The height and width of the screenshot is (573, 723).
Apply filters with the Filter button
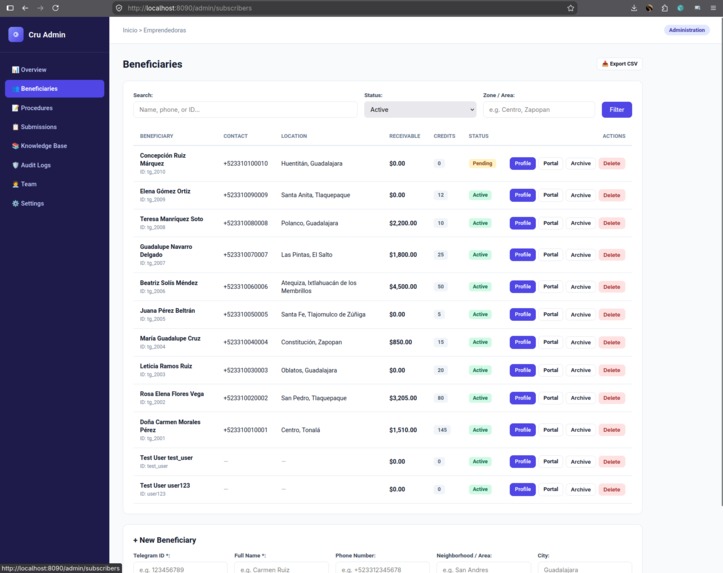(x=616, y=110)
